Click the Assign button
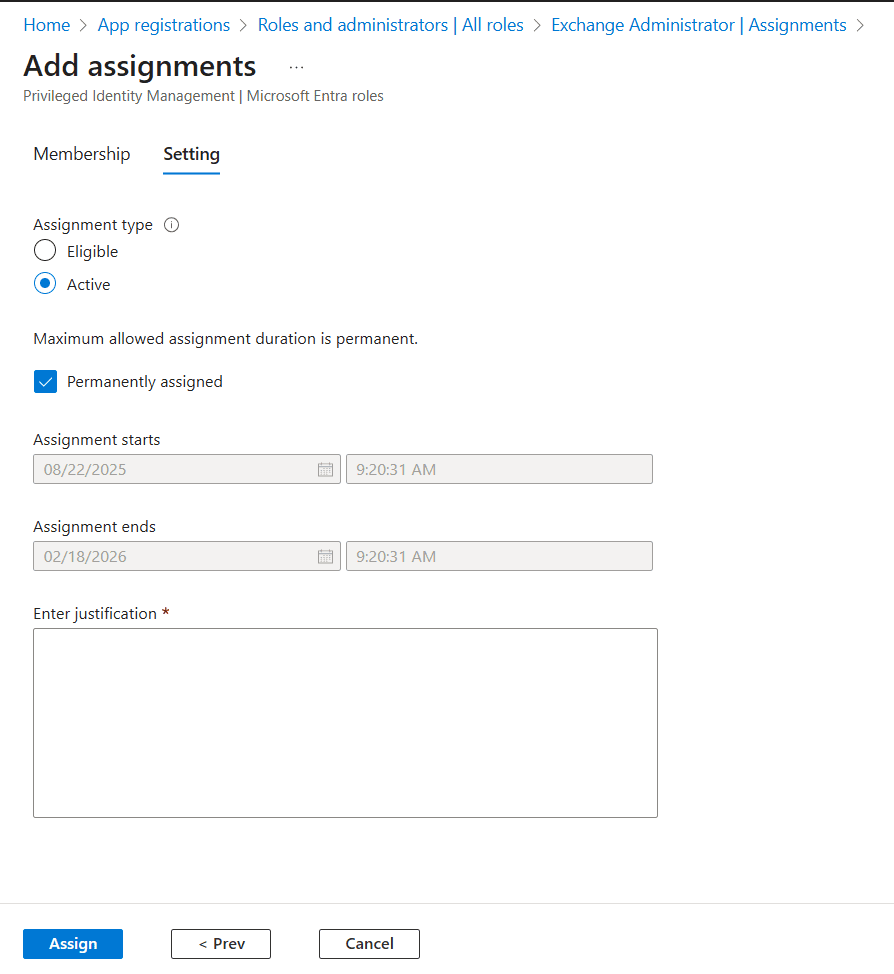The width and height of the screenshot is (894, 974). coord(73,944)
